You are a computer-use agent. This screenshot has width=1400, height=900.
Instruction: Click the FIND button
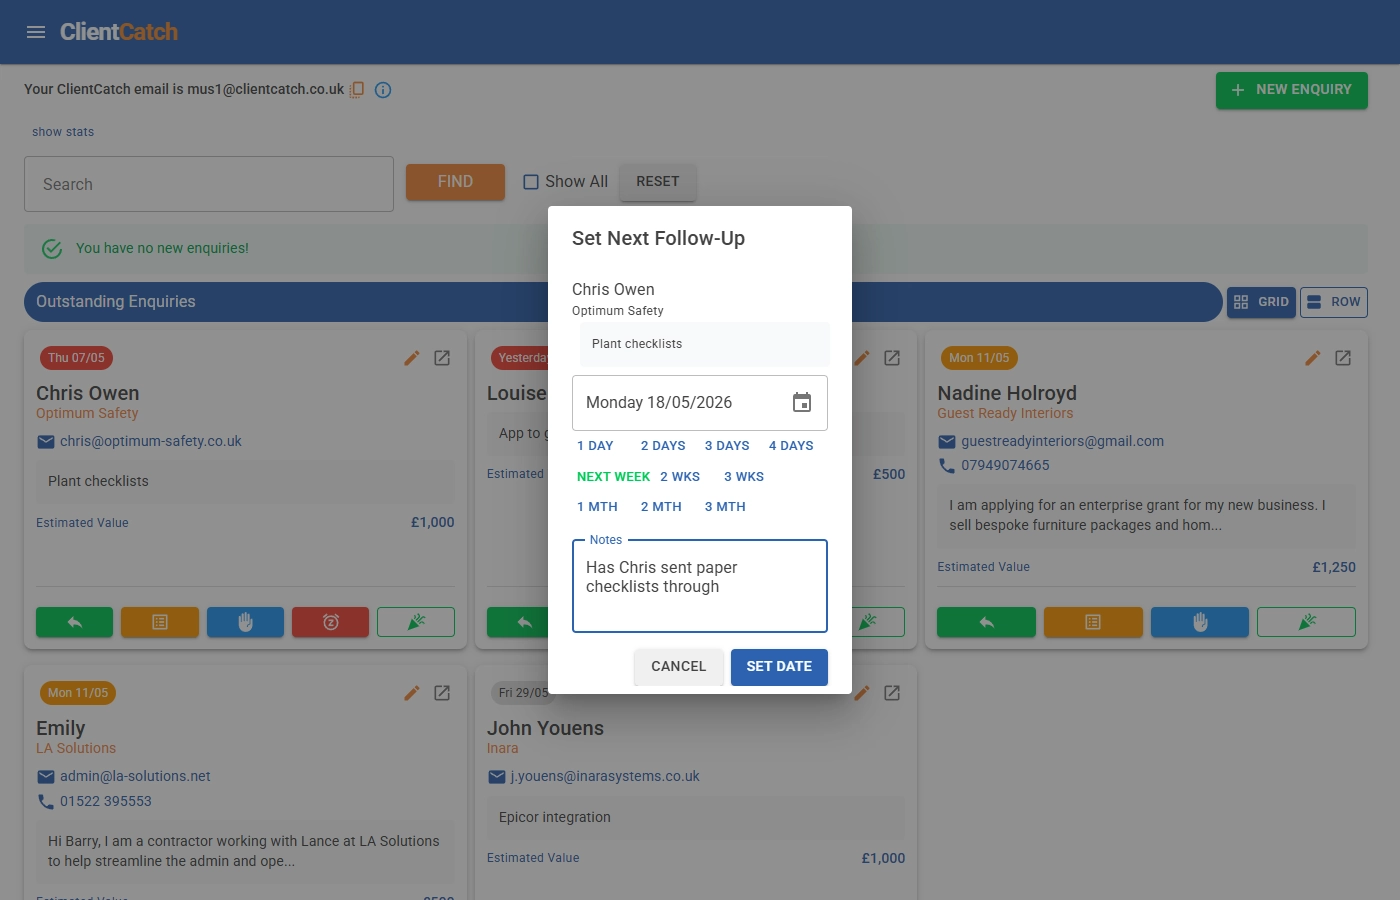point(455,182)
